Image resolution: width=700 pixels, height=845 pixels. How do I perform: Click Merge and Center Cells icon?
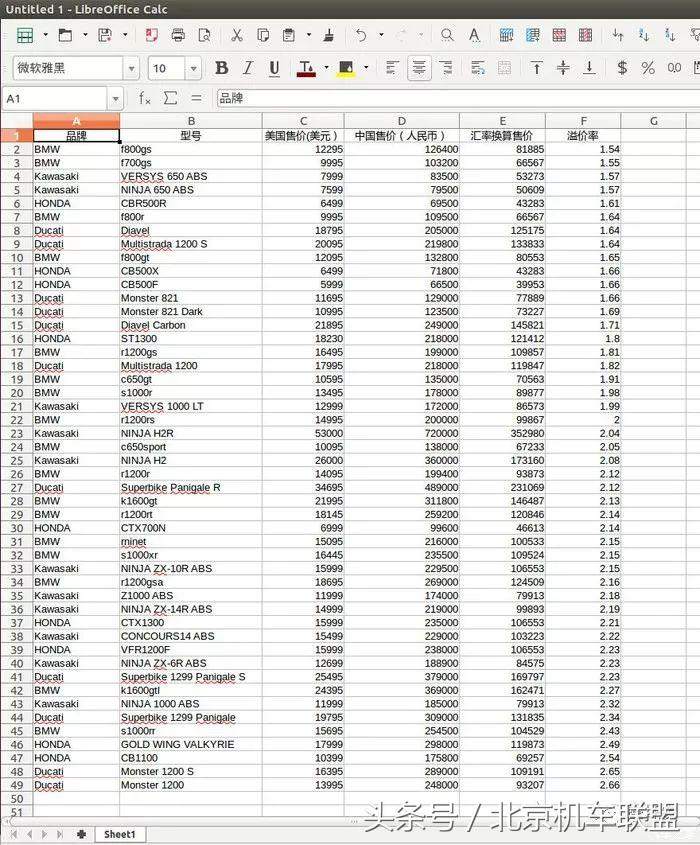(x=504, y=68)
